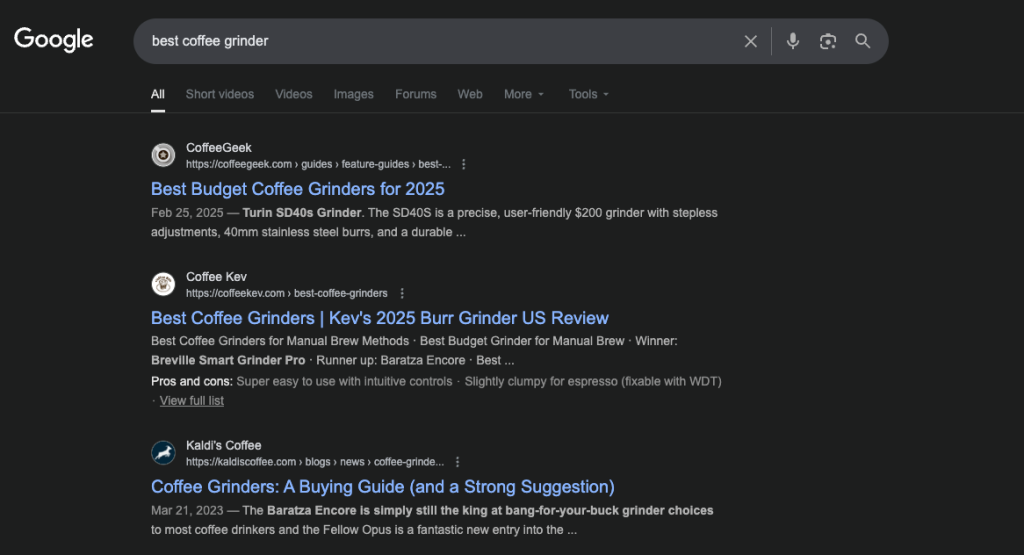Click the Coffee Kev site favicon
1024x555 pixels.
point(163,285)
